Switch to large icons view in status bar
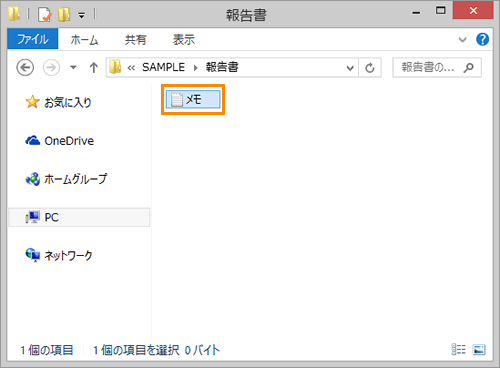 point(479,350)
